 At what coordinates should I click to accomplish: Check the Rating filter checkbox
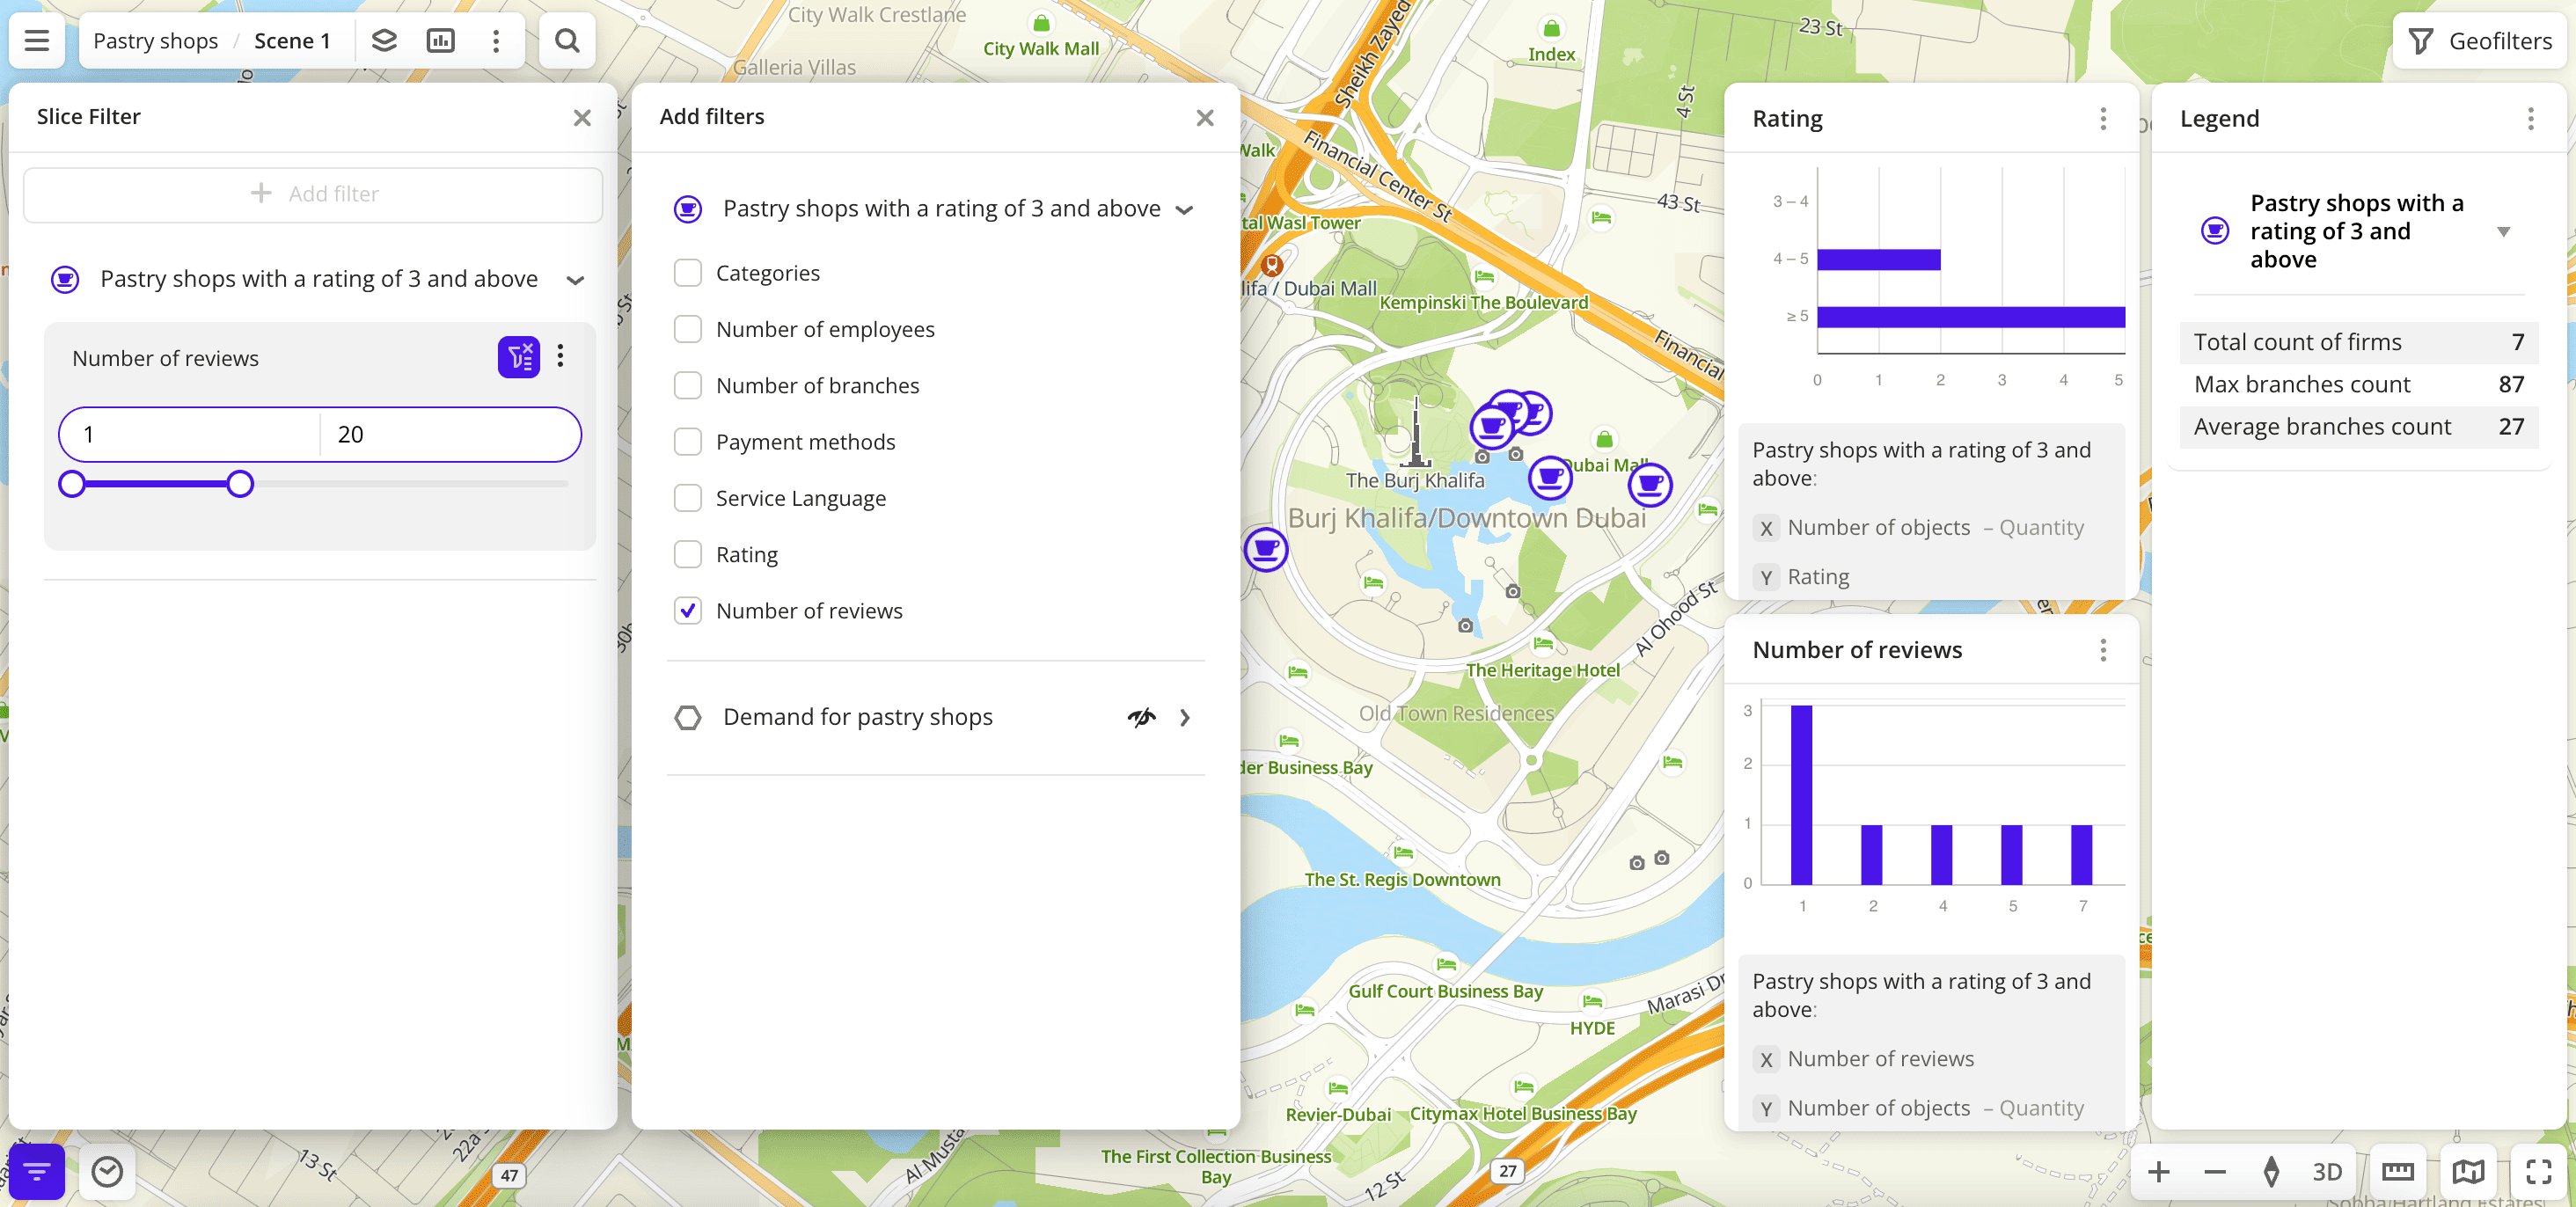(688, 554)
